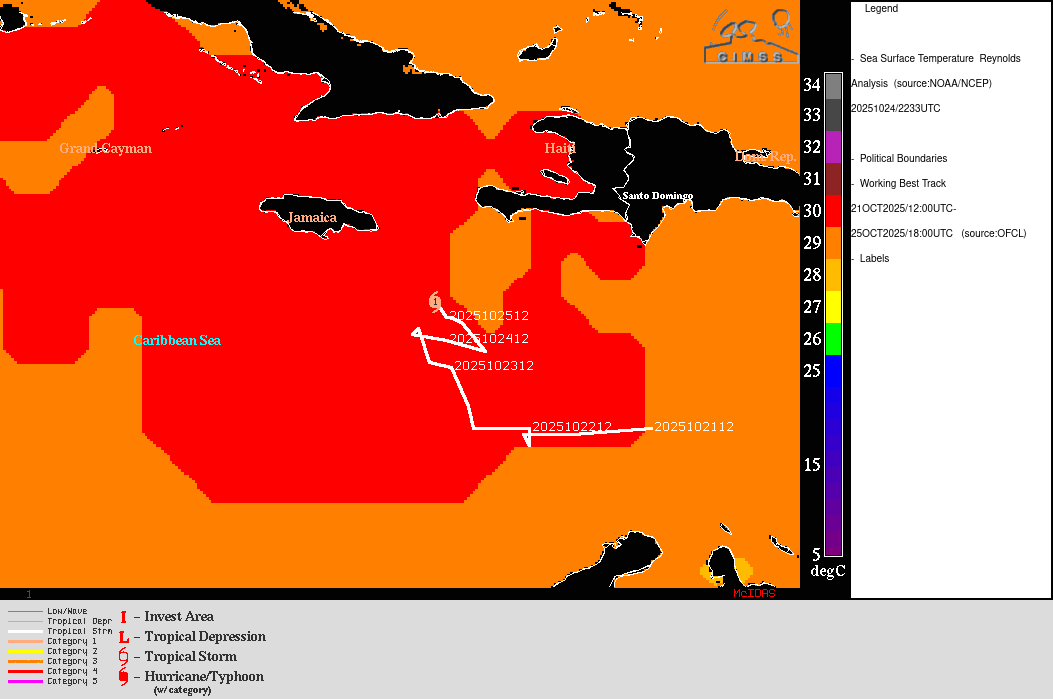Click the Political Boundaries legend entry

(x=903, y=159)
